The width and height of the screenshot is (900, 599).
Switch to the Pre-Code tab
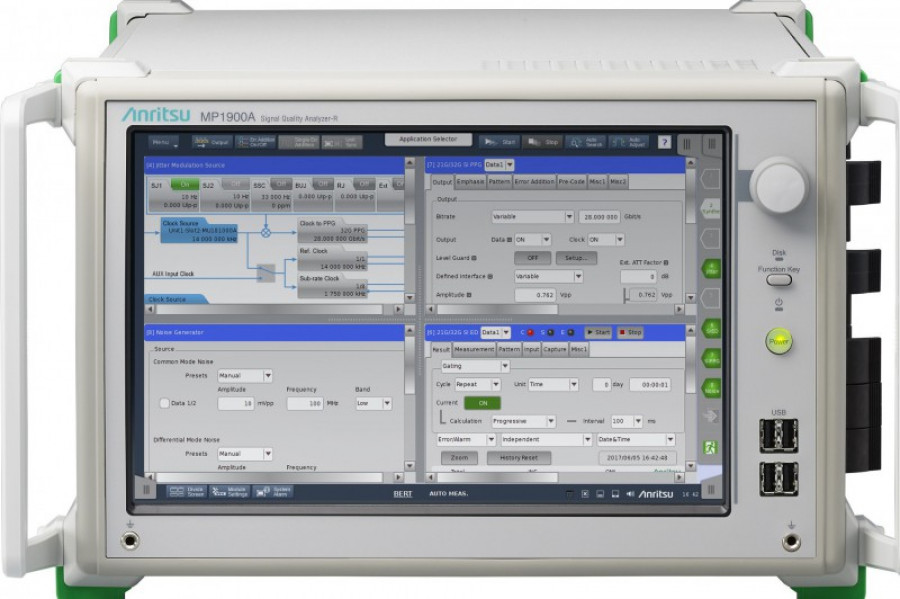571,182
